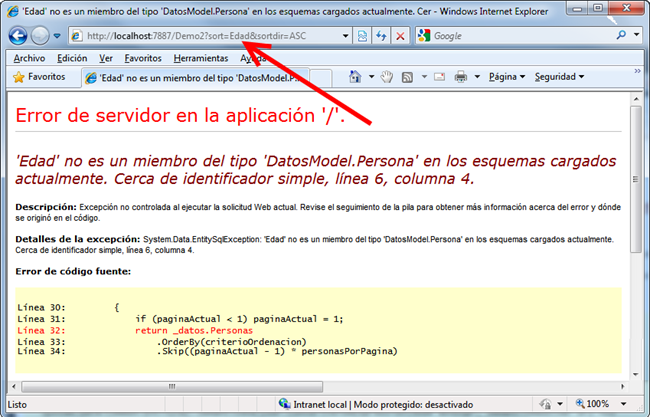Open the Herramientas menu
Image resolution: width=650 pixels, height=417 pixels.
(201, 58)
